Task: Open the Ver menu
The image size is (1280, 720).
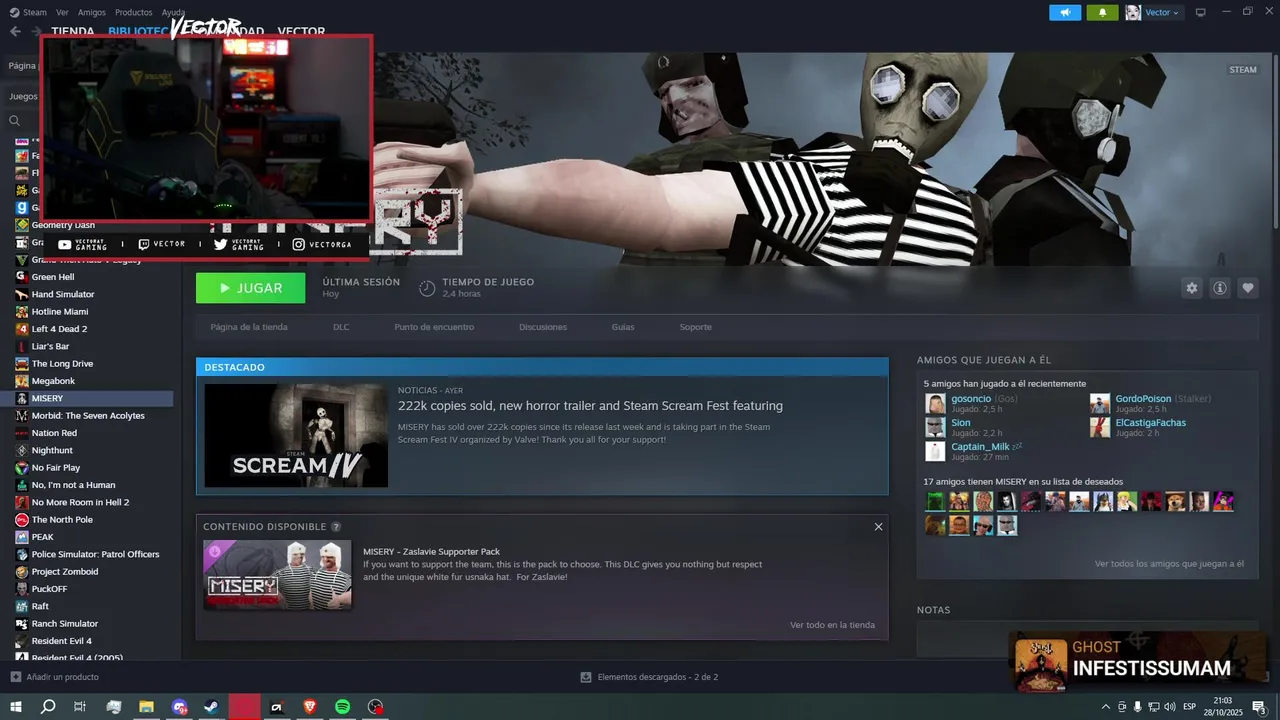Action: (x=63, y=12)
